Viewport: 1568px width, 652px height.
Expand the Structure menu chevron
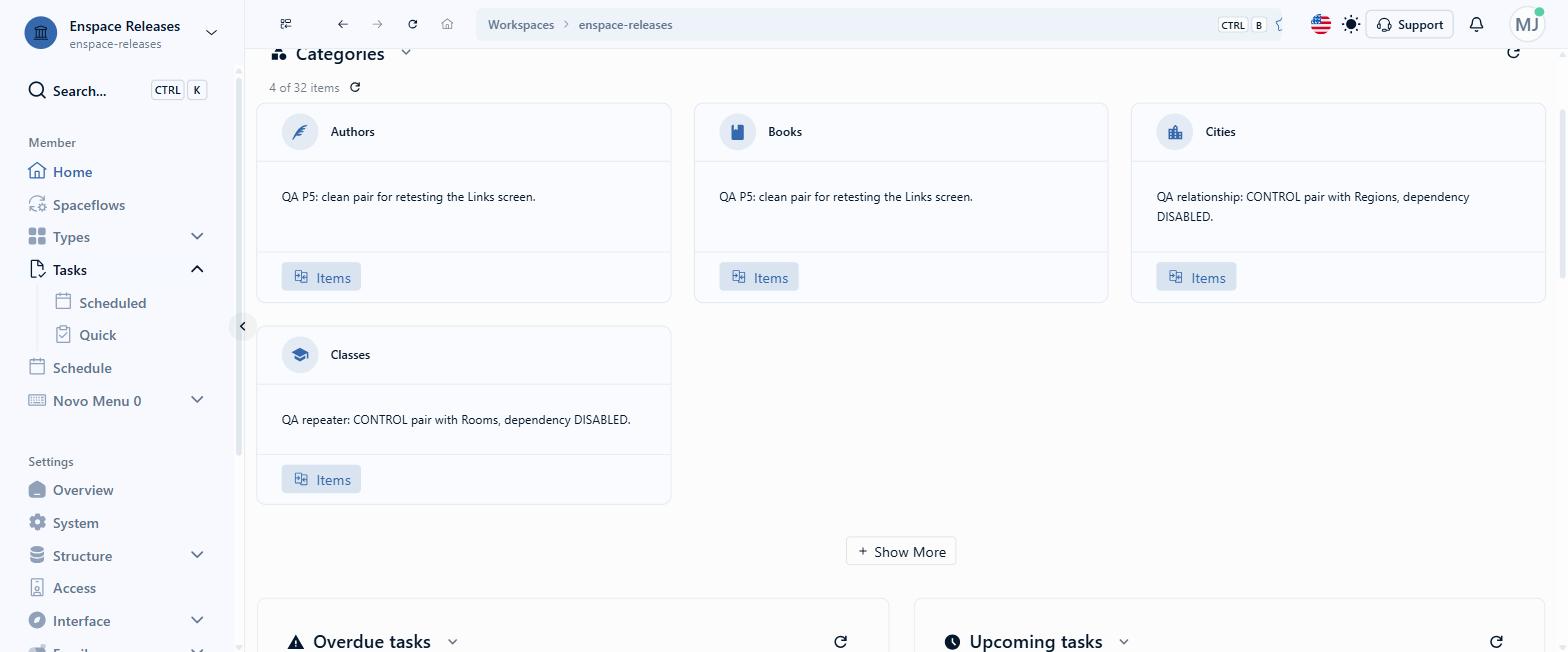click(x=197, y=556)
